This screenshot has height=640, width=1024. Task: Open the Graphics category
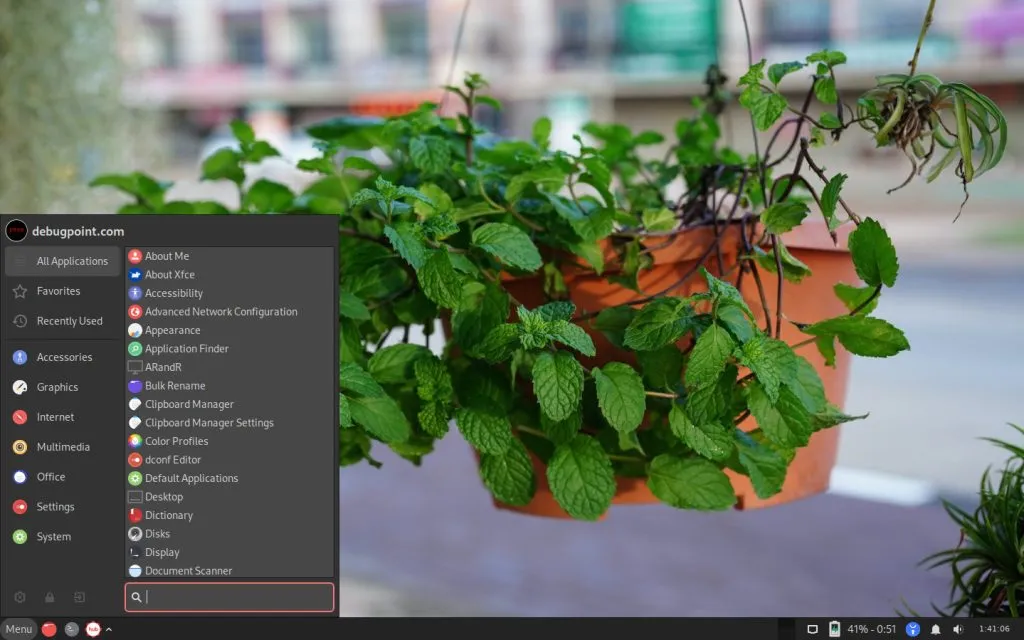[63, 387]
